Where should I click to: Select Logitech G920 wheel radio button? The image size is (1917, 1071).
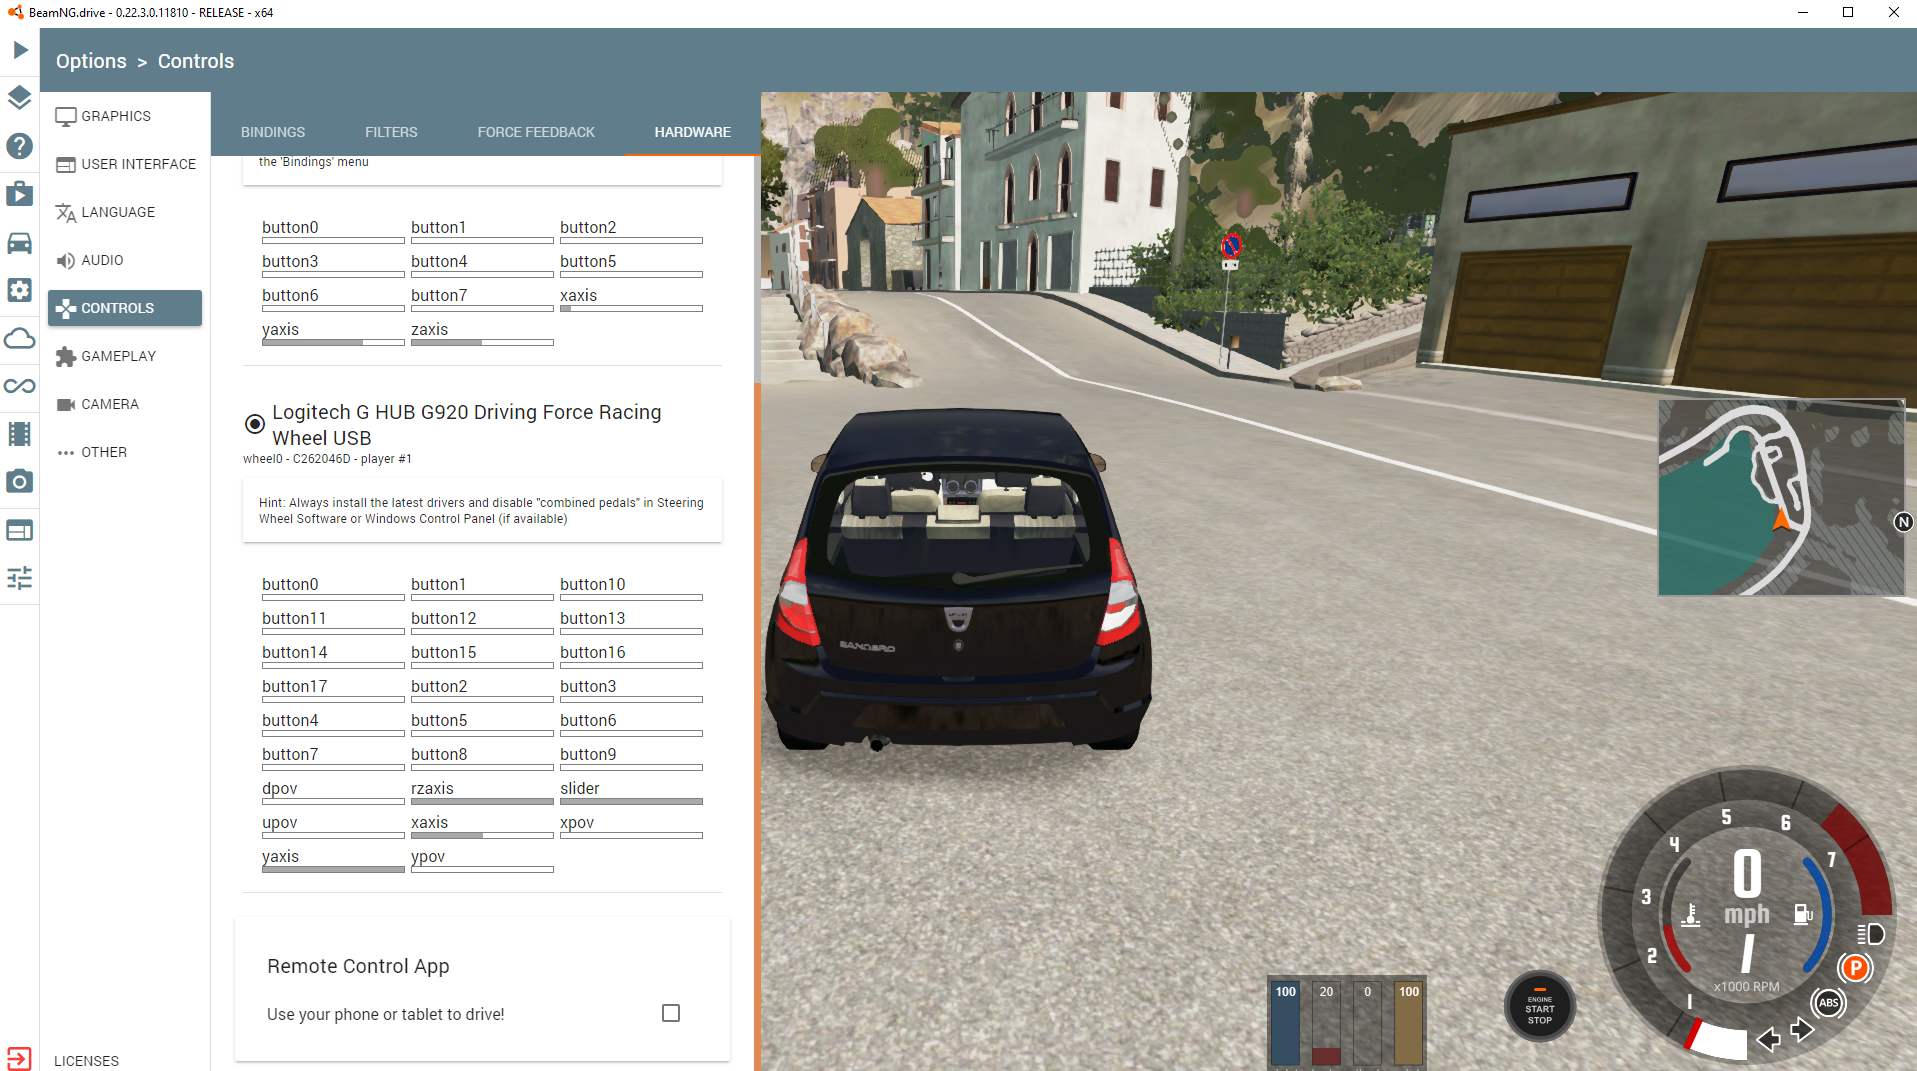click(x=255, y=424)
